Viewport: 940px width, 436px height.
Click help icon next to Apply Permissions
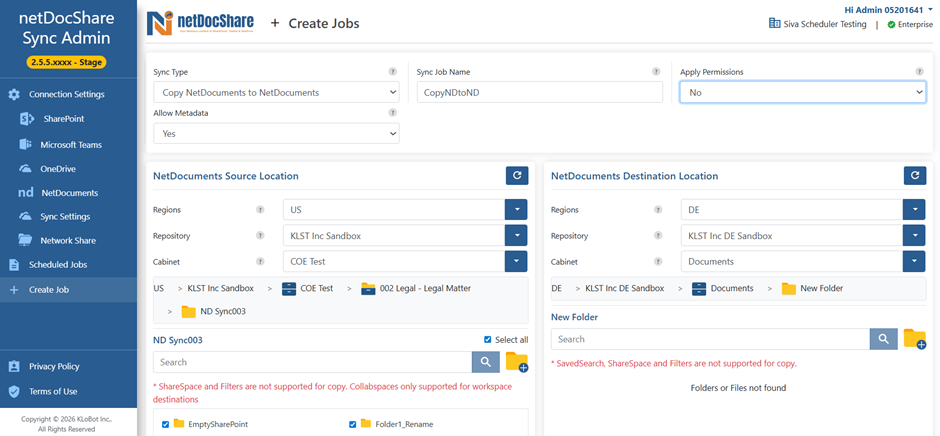pos(920,71)
